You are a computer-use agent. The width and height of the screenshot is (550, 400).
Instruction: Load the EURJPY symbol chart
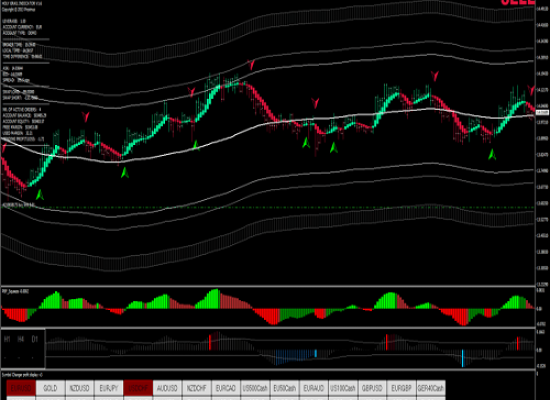click(x=109, y=388)
